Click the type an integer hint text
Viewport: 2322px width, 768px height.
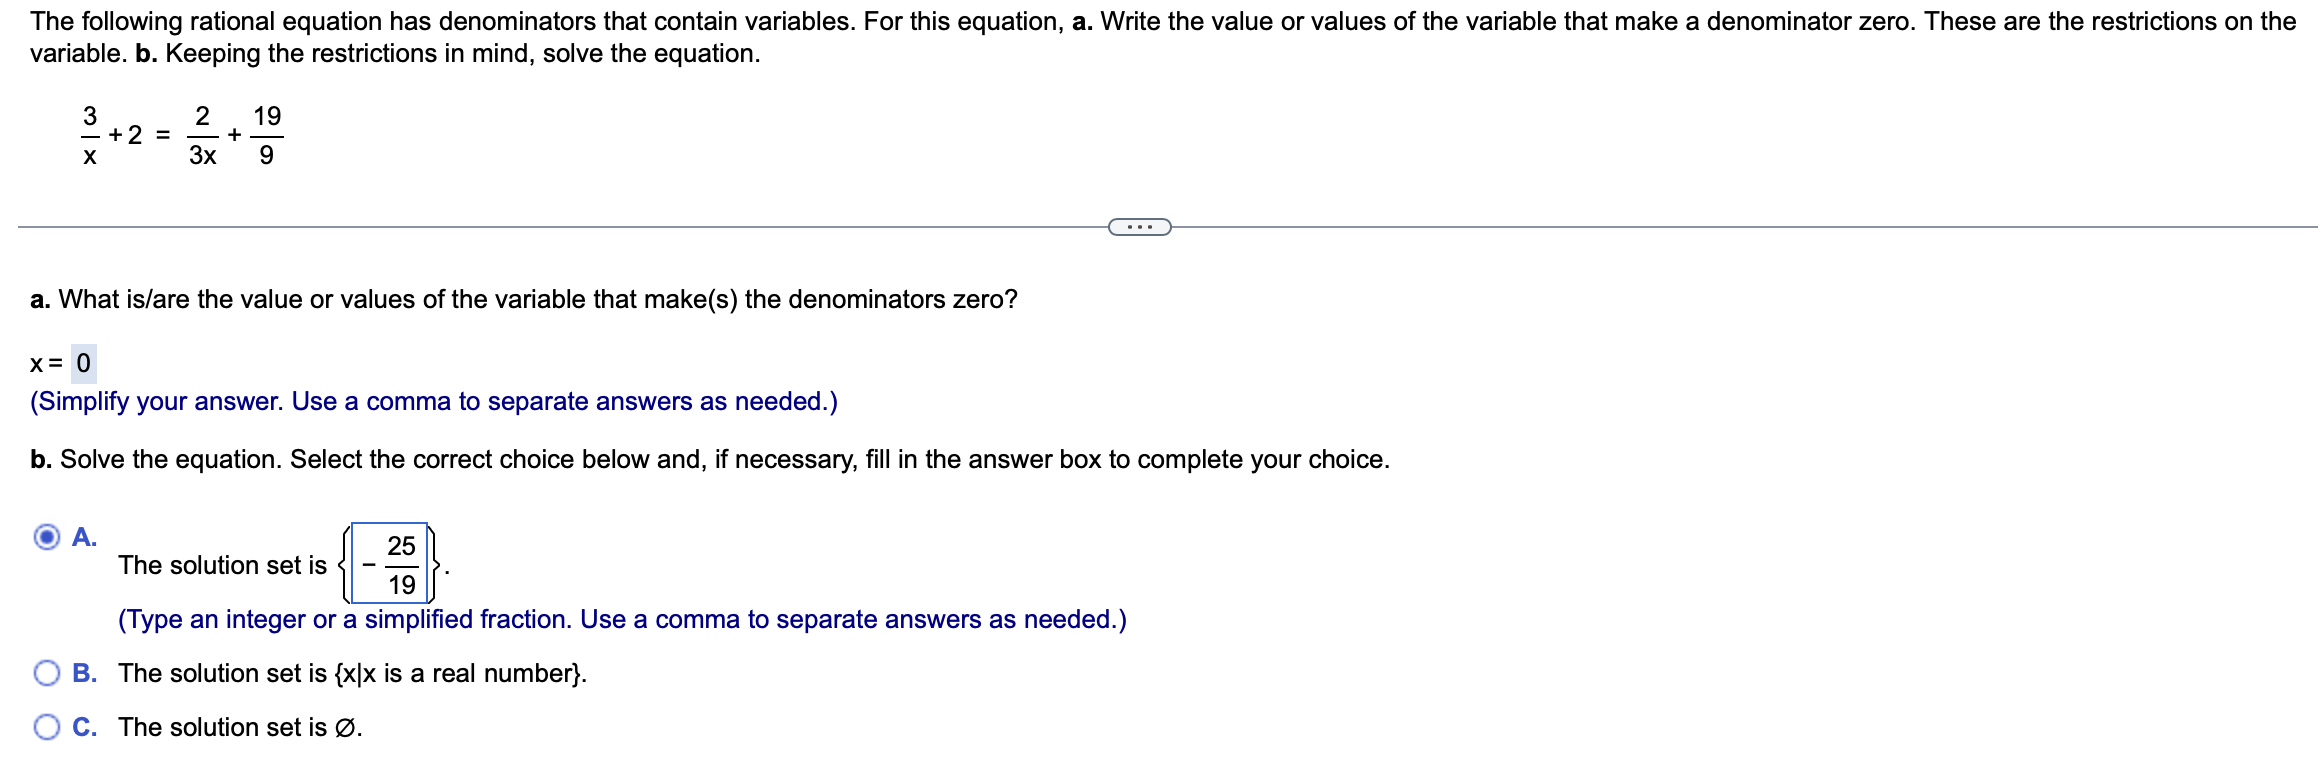tap(620, 618)
